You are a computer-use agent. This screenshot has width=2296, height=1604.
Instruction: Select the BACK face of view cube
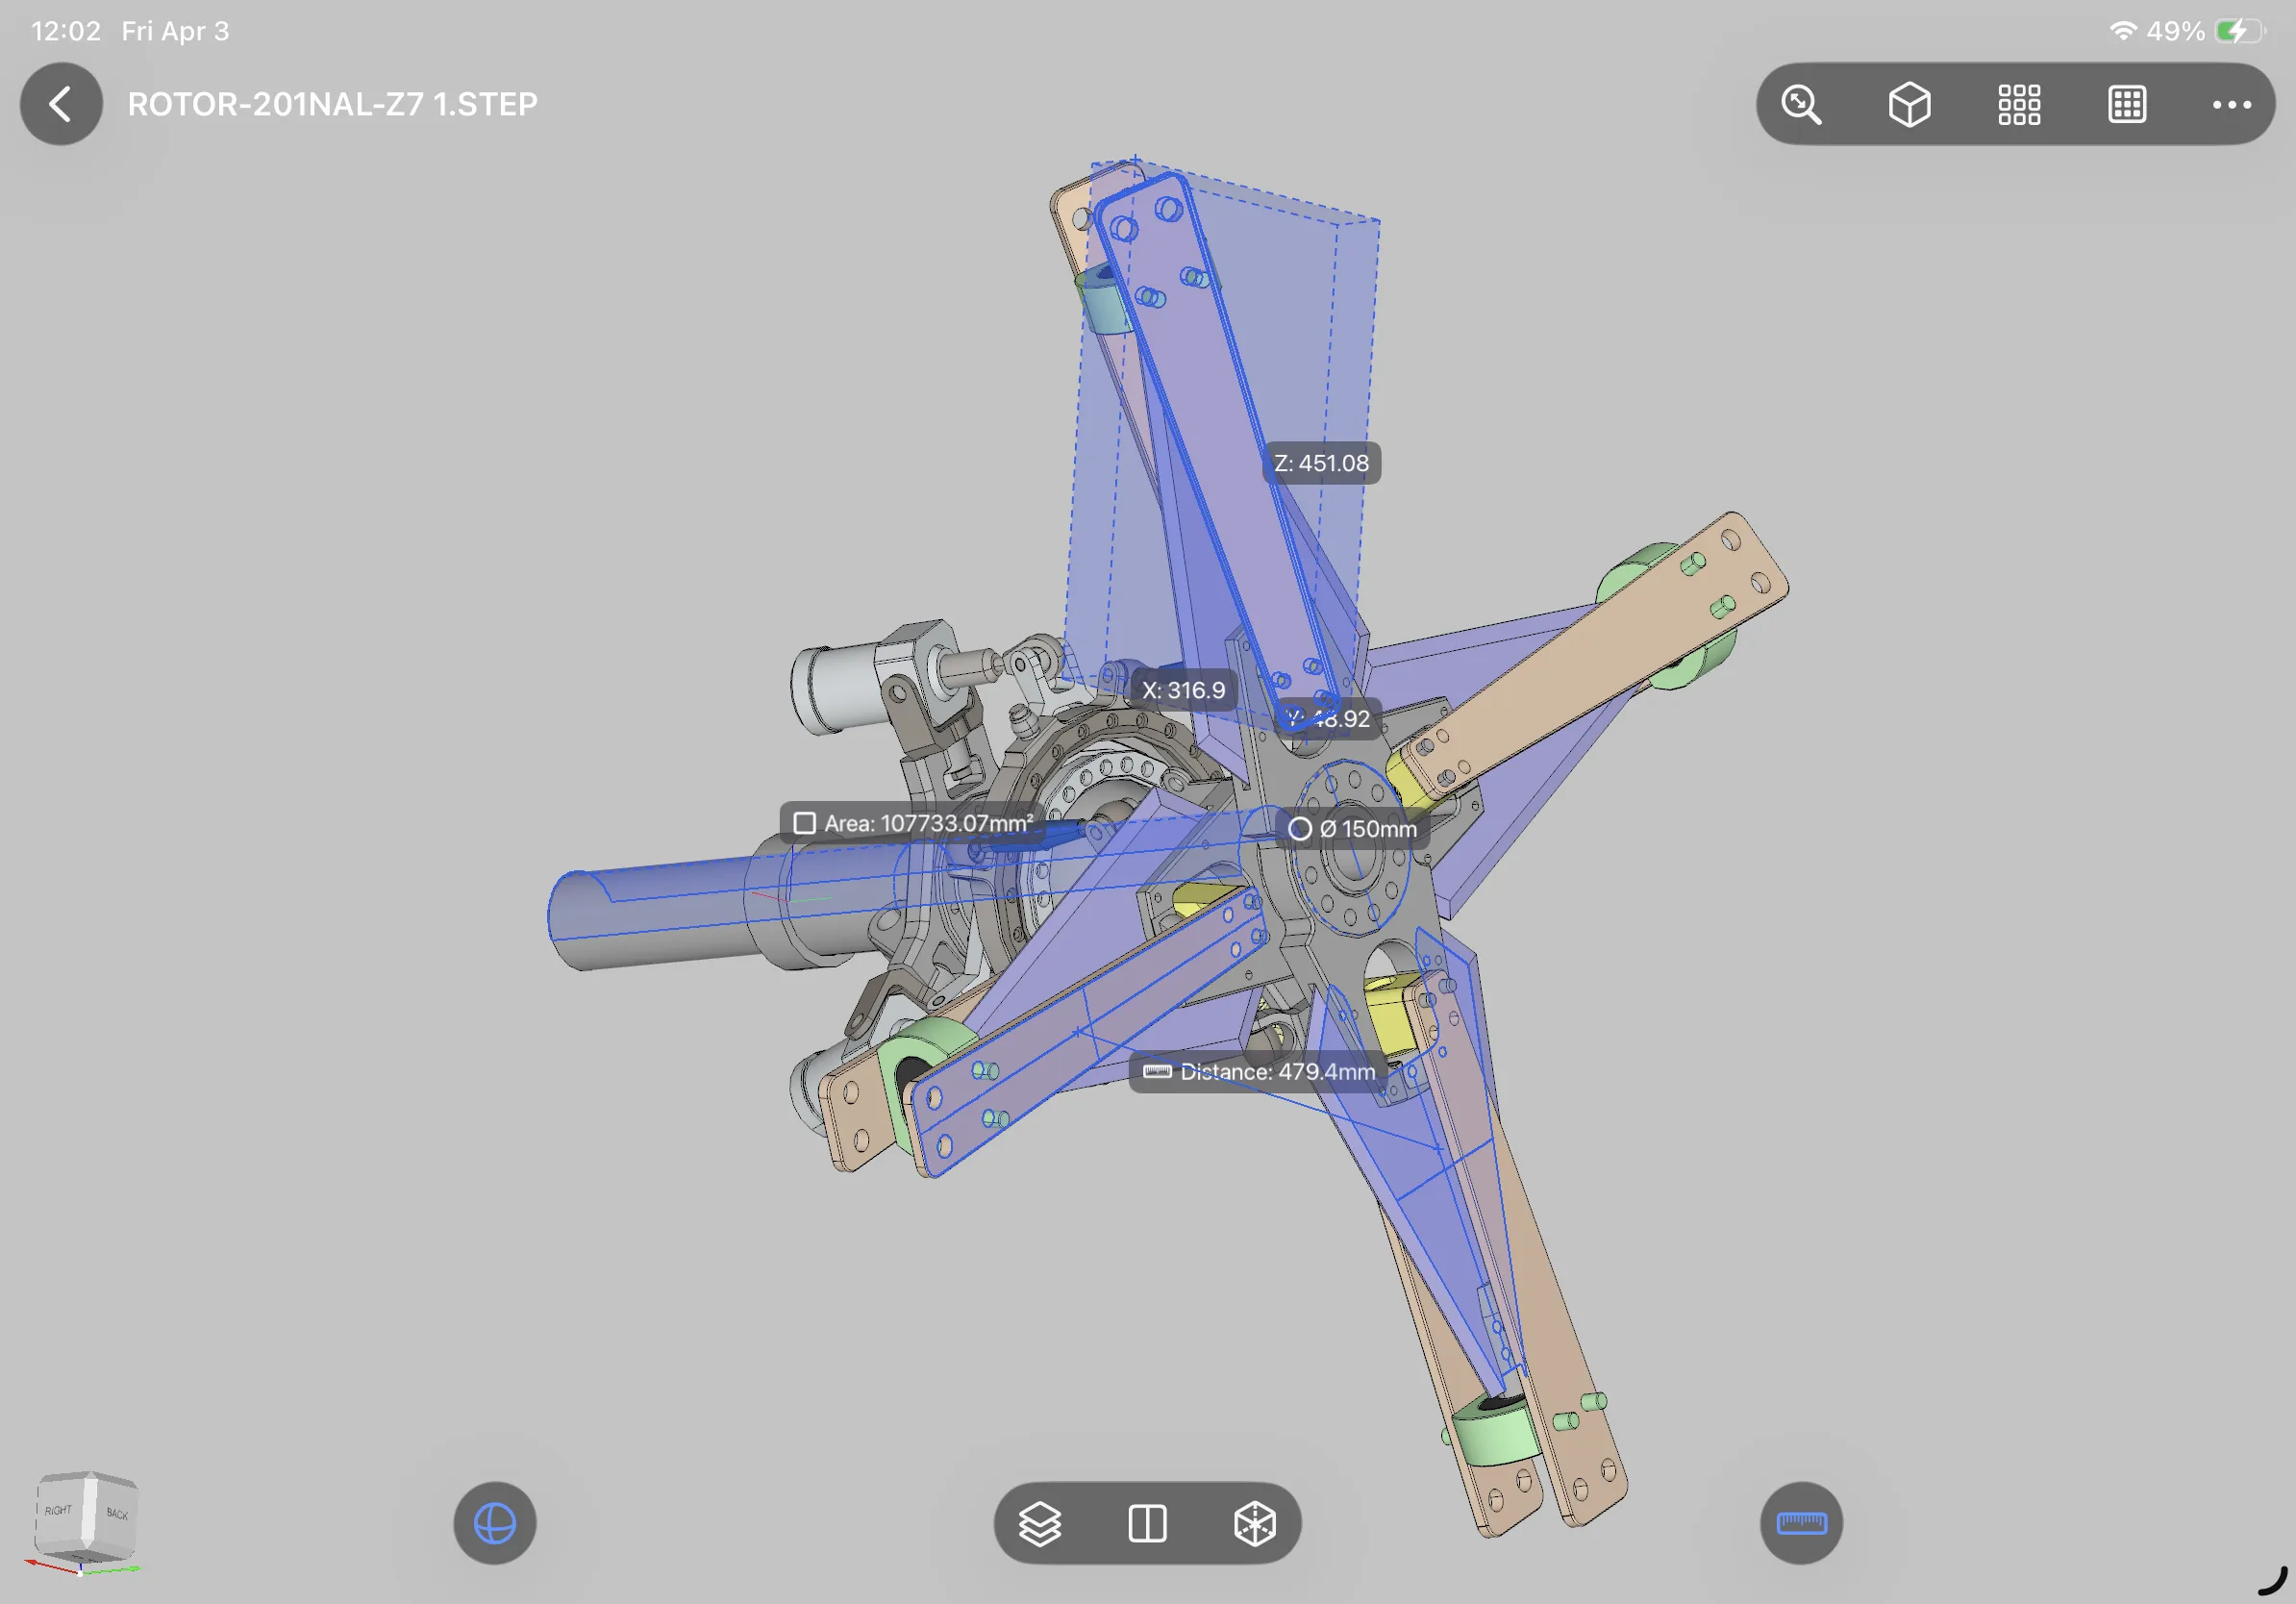pos(116,1513)
